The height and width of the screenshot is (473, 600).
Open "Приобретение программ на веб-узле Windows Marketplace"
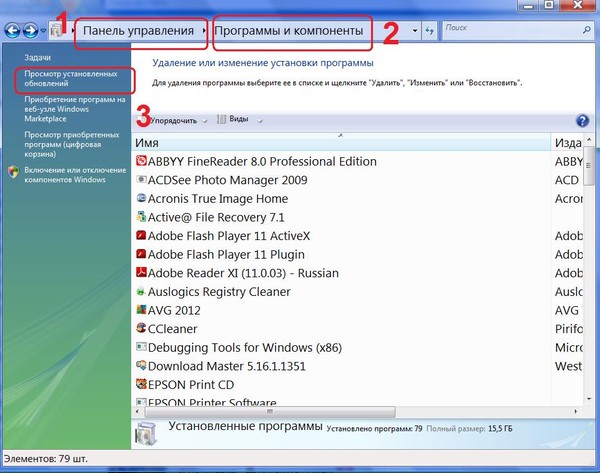click(75, 109)
